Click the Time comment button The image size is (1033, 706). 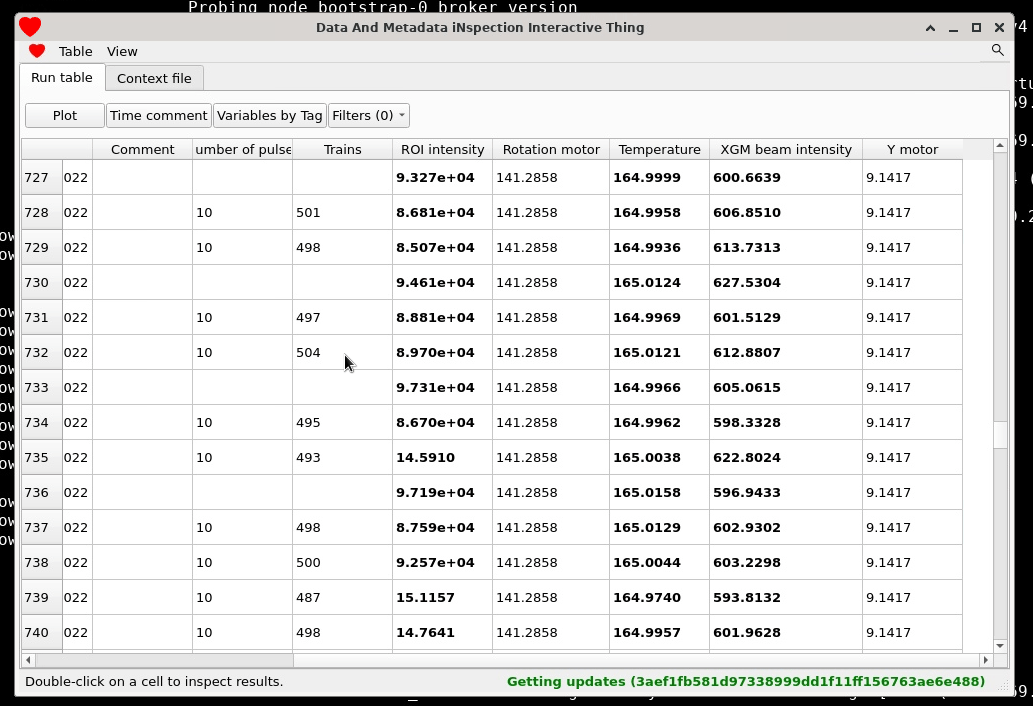[159, 115]
